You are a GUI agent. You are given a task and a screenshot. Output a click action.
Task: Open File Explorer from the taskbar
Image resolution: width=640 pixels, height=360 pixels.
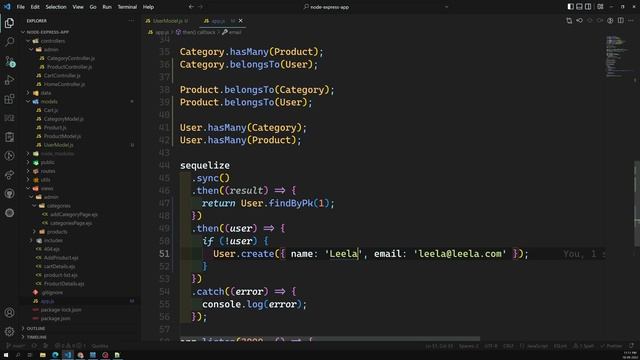tap(42, 355)
